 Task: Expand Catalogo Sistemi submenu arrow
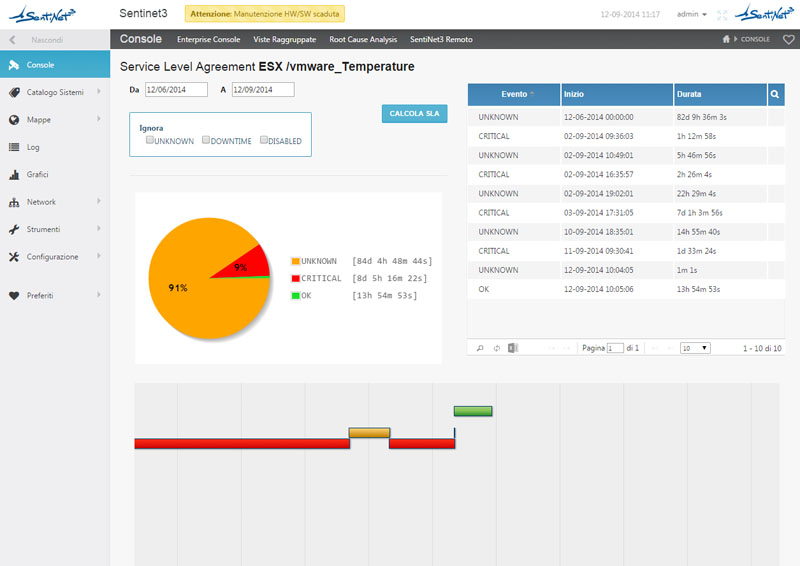click(x=99, y=91)
